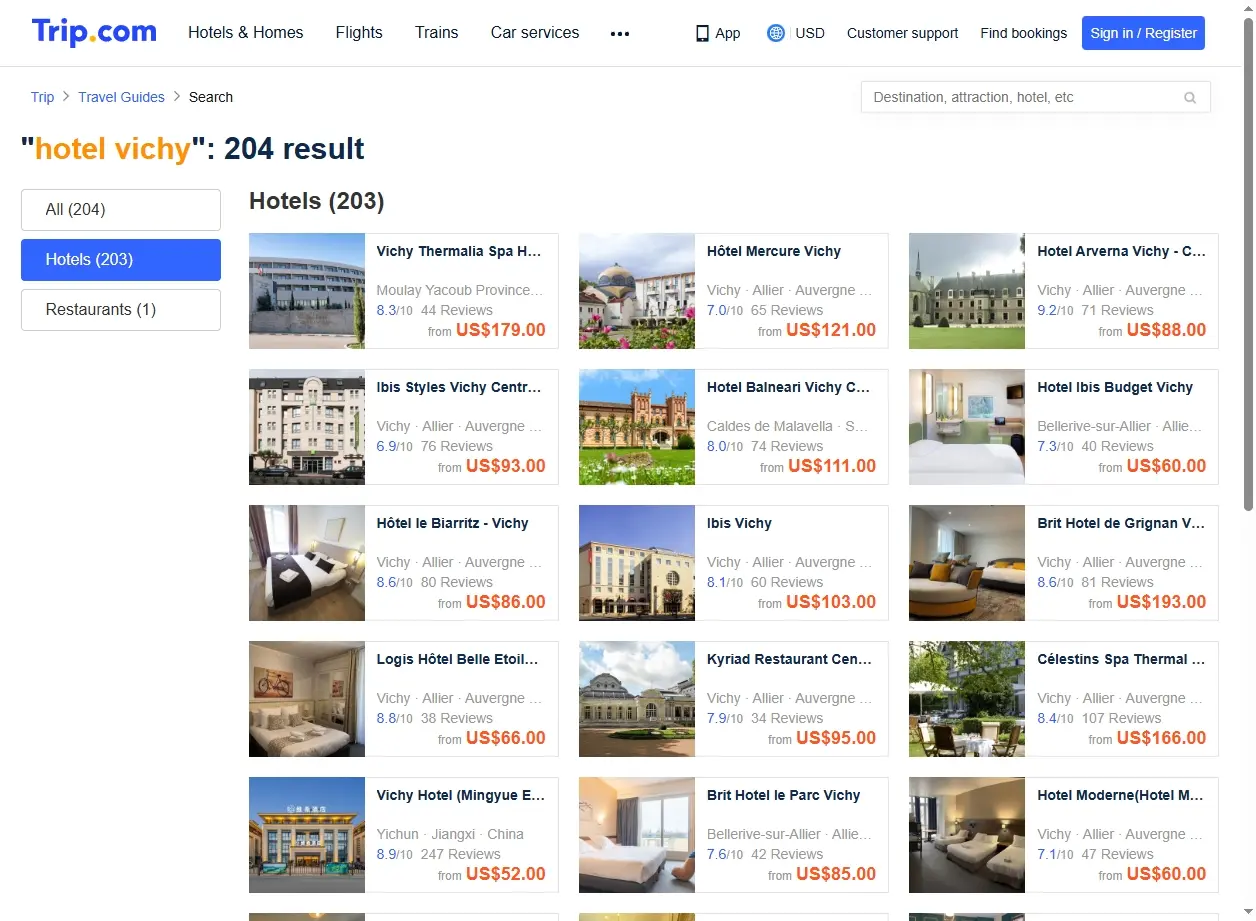Click the US$88.00 price
Viewport: 1256px width, 921px height.
click(1166, 330)
